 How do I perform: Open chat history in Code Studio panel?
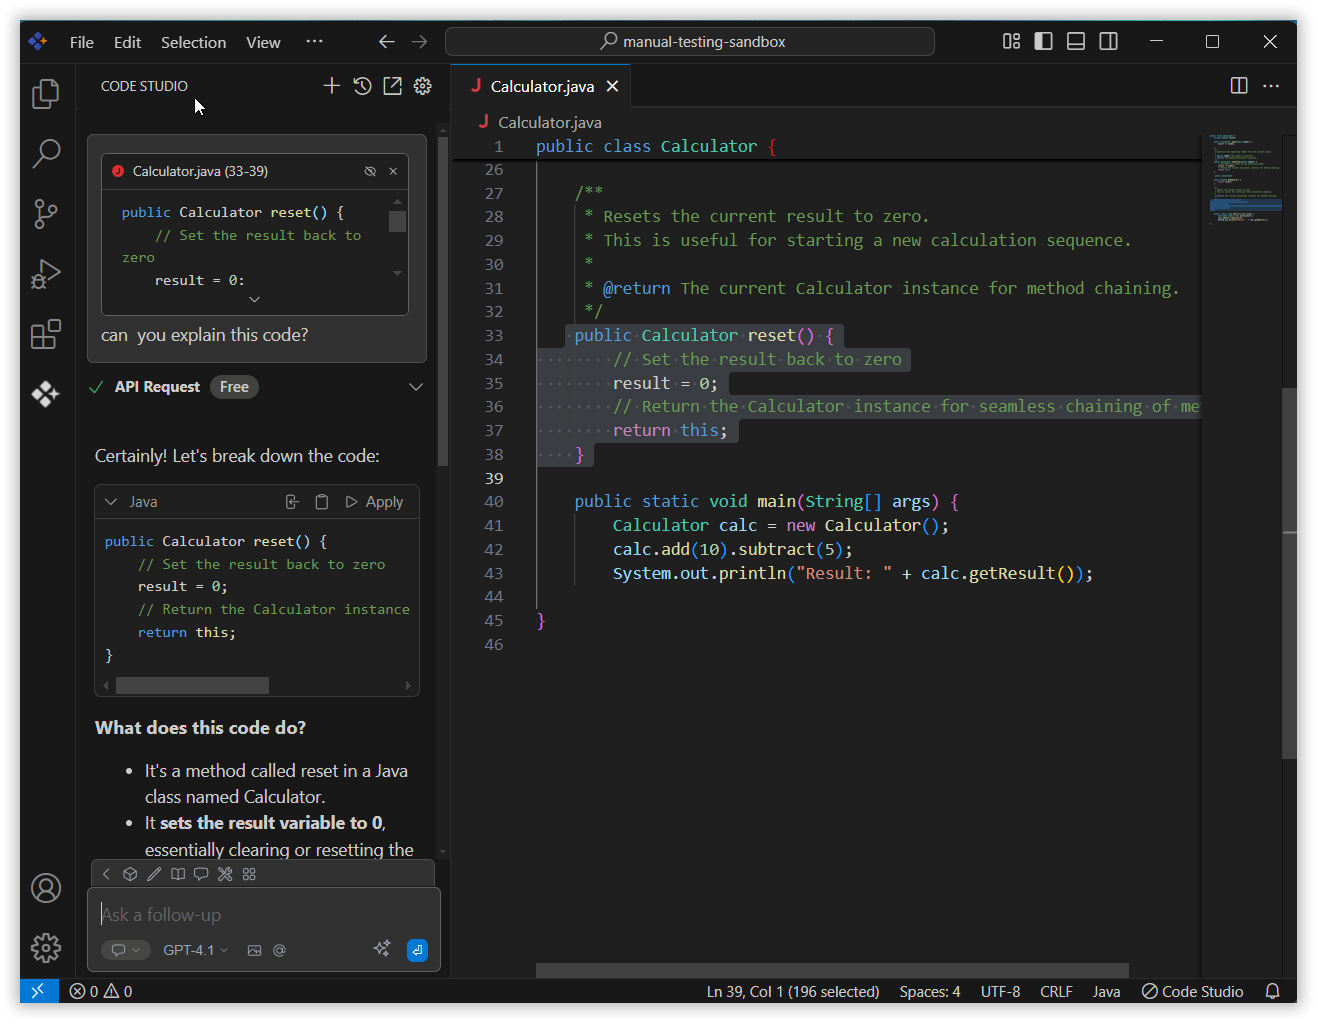point(362,86)
